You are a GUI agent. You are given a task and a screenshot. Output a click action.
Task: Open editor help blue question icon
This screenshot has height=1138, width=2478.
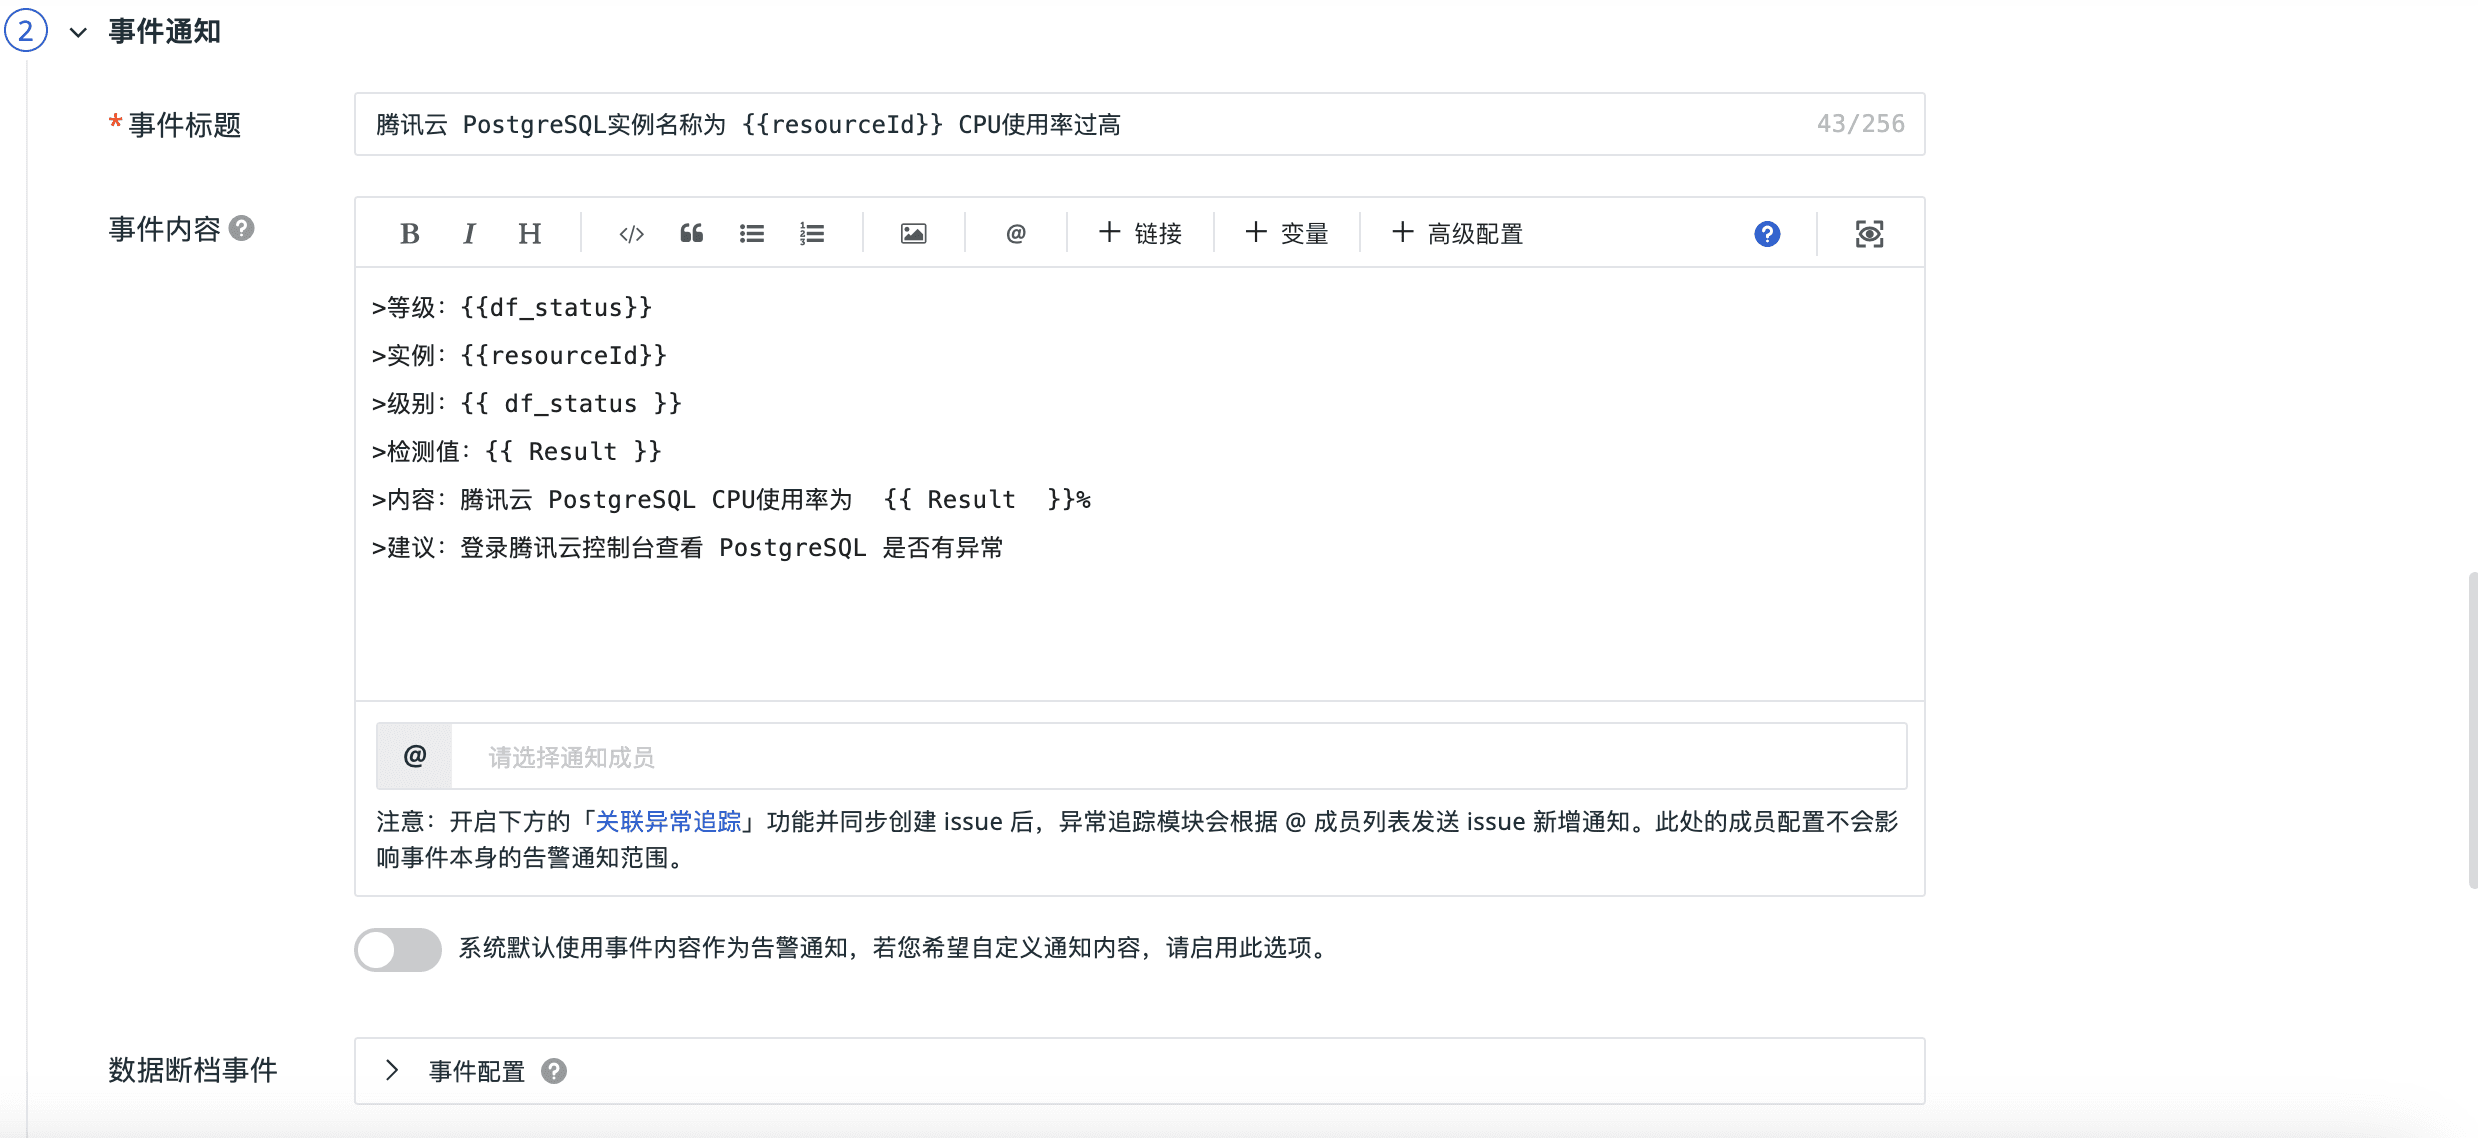pyautogui.click(x=1766, y=234)
